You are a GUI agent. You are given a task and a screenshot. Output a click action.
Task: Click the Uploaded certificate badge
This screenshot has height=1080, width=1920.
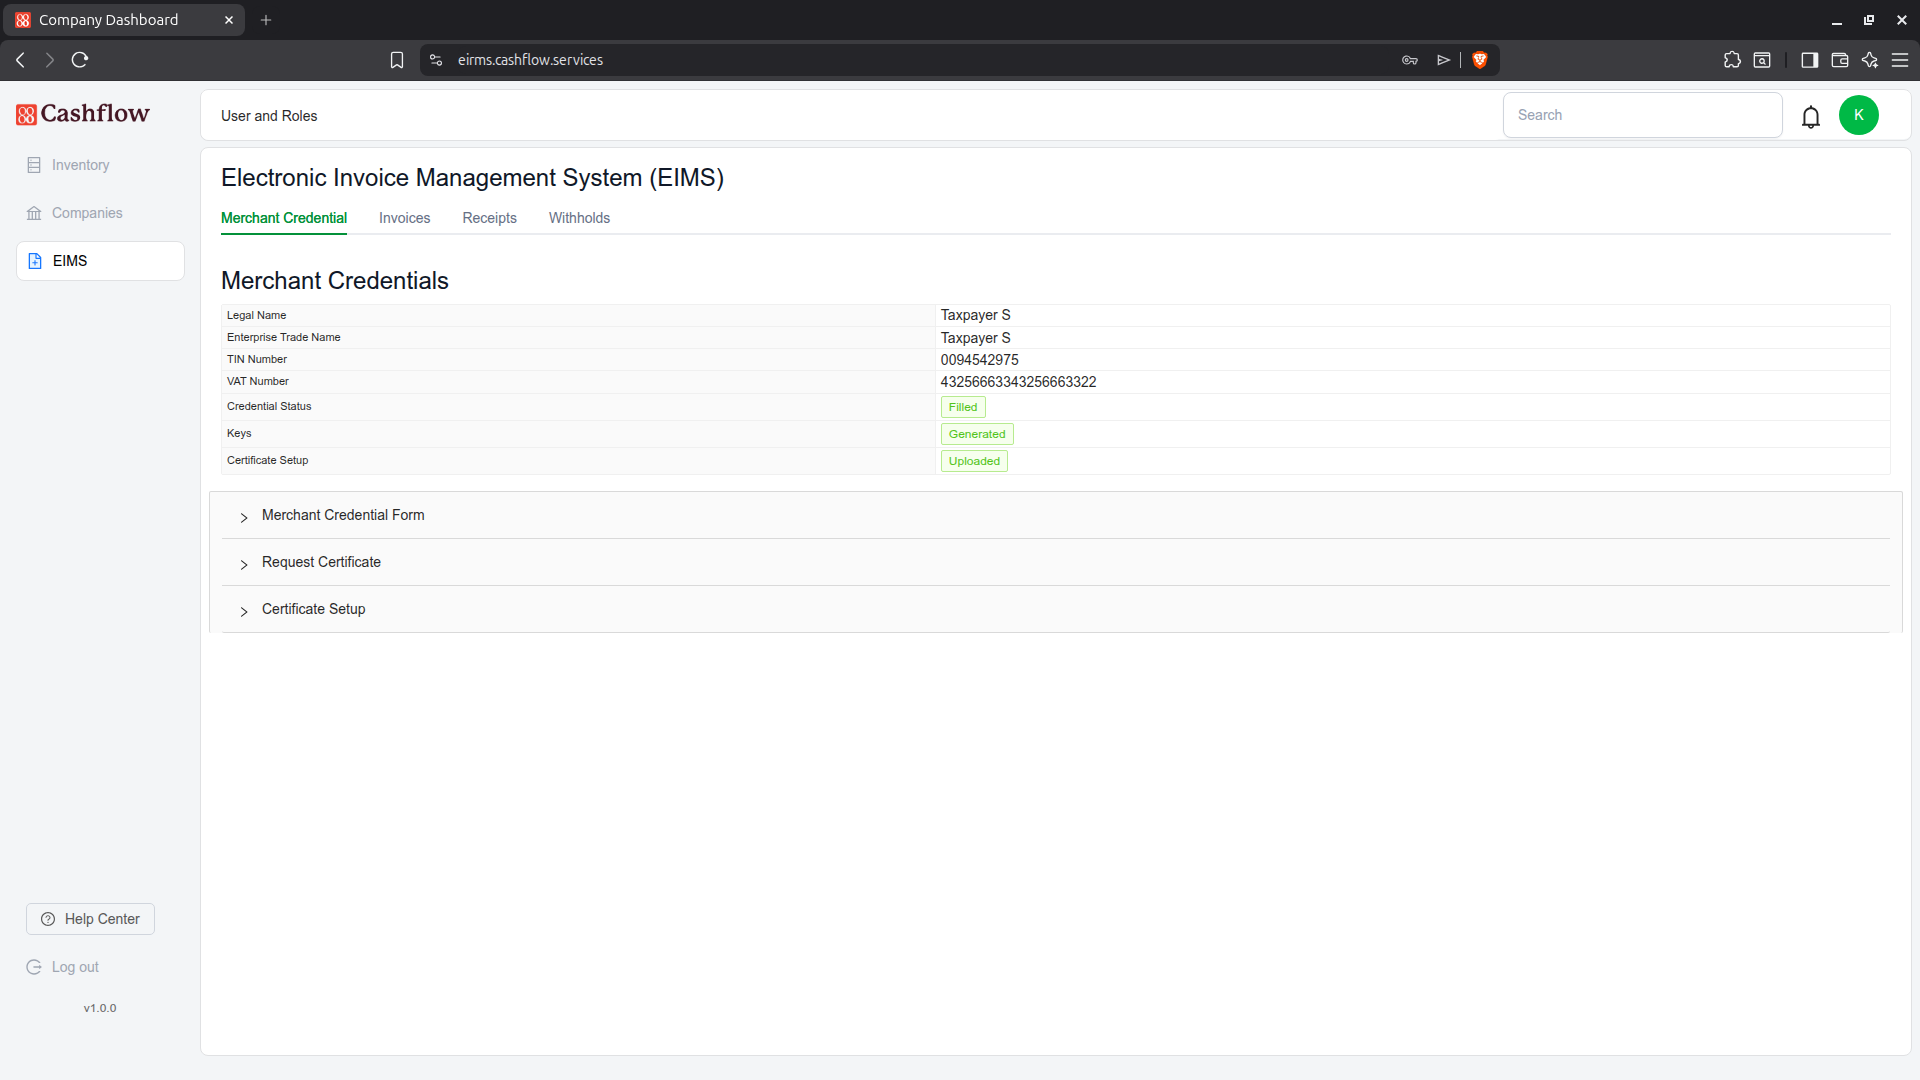coord(974,461)
